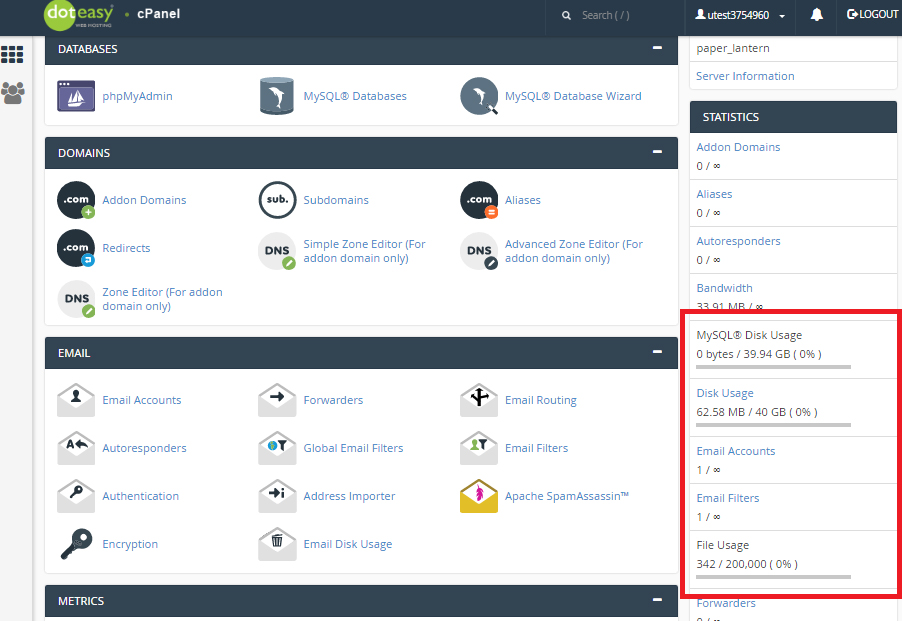
Task: Click the Addon Domains .com icon
Action: click(x=76, y=200)
